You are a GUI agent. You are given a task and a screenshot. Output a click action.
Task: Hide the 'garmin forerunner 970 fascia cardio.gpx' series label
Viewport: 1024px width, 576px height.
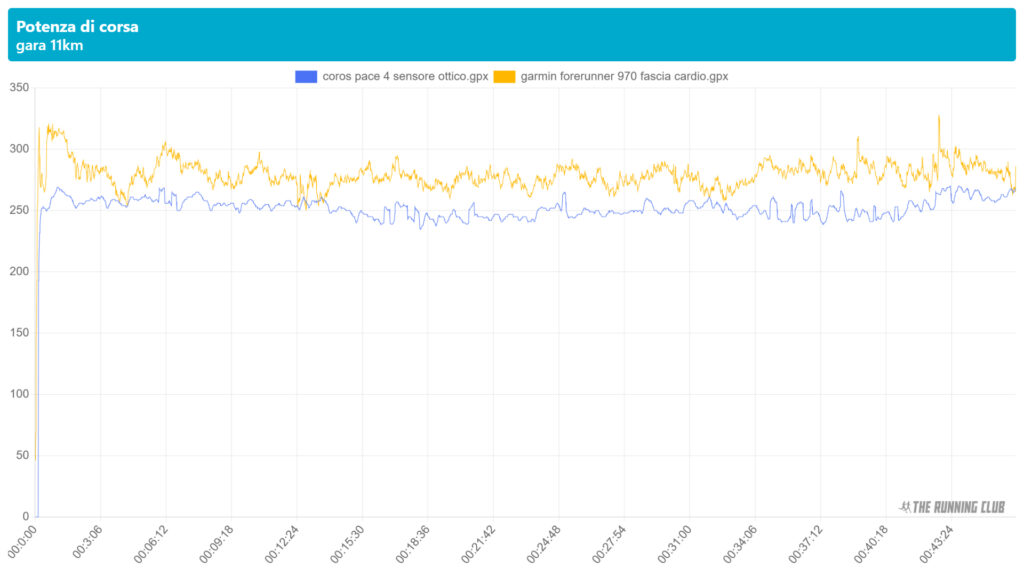click(x=624, y=76)
